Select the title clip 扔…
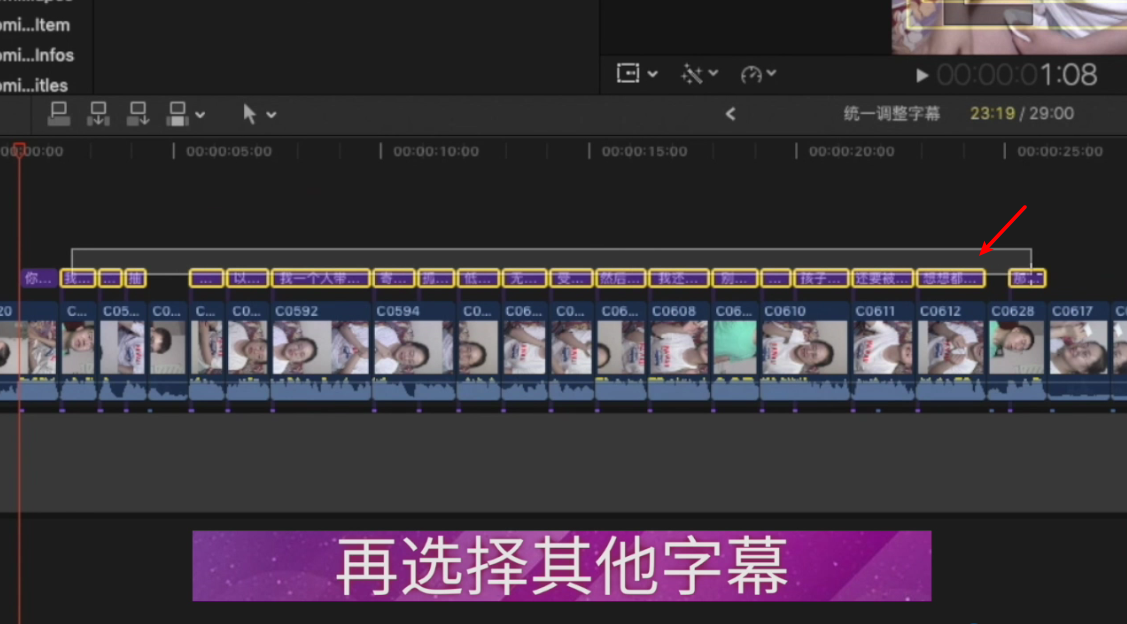This screenshot has height=624, width=1127. pyautogui.click(x=436, y=278)
